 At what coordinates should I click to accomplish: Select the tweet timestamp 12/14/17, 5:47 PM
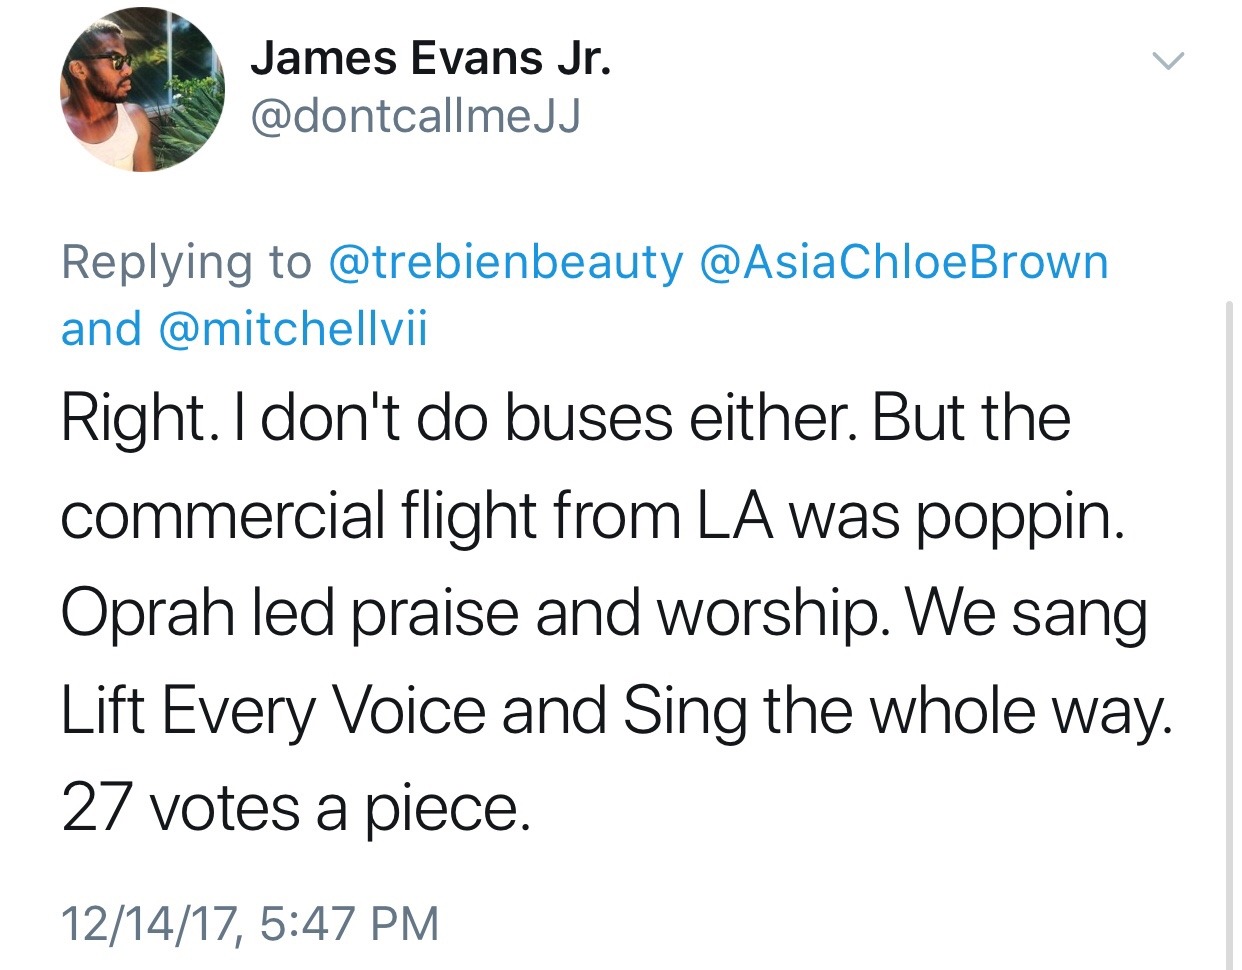[x=250, y=922]
